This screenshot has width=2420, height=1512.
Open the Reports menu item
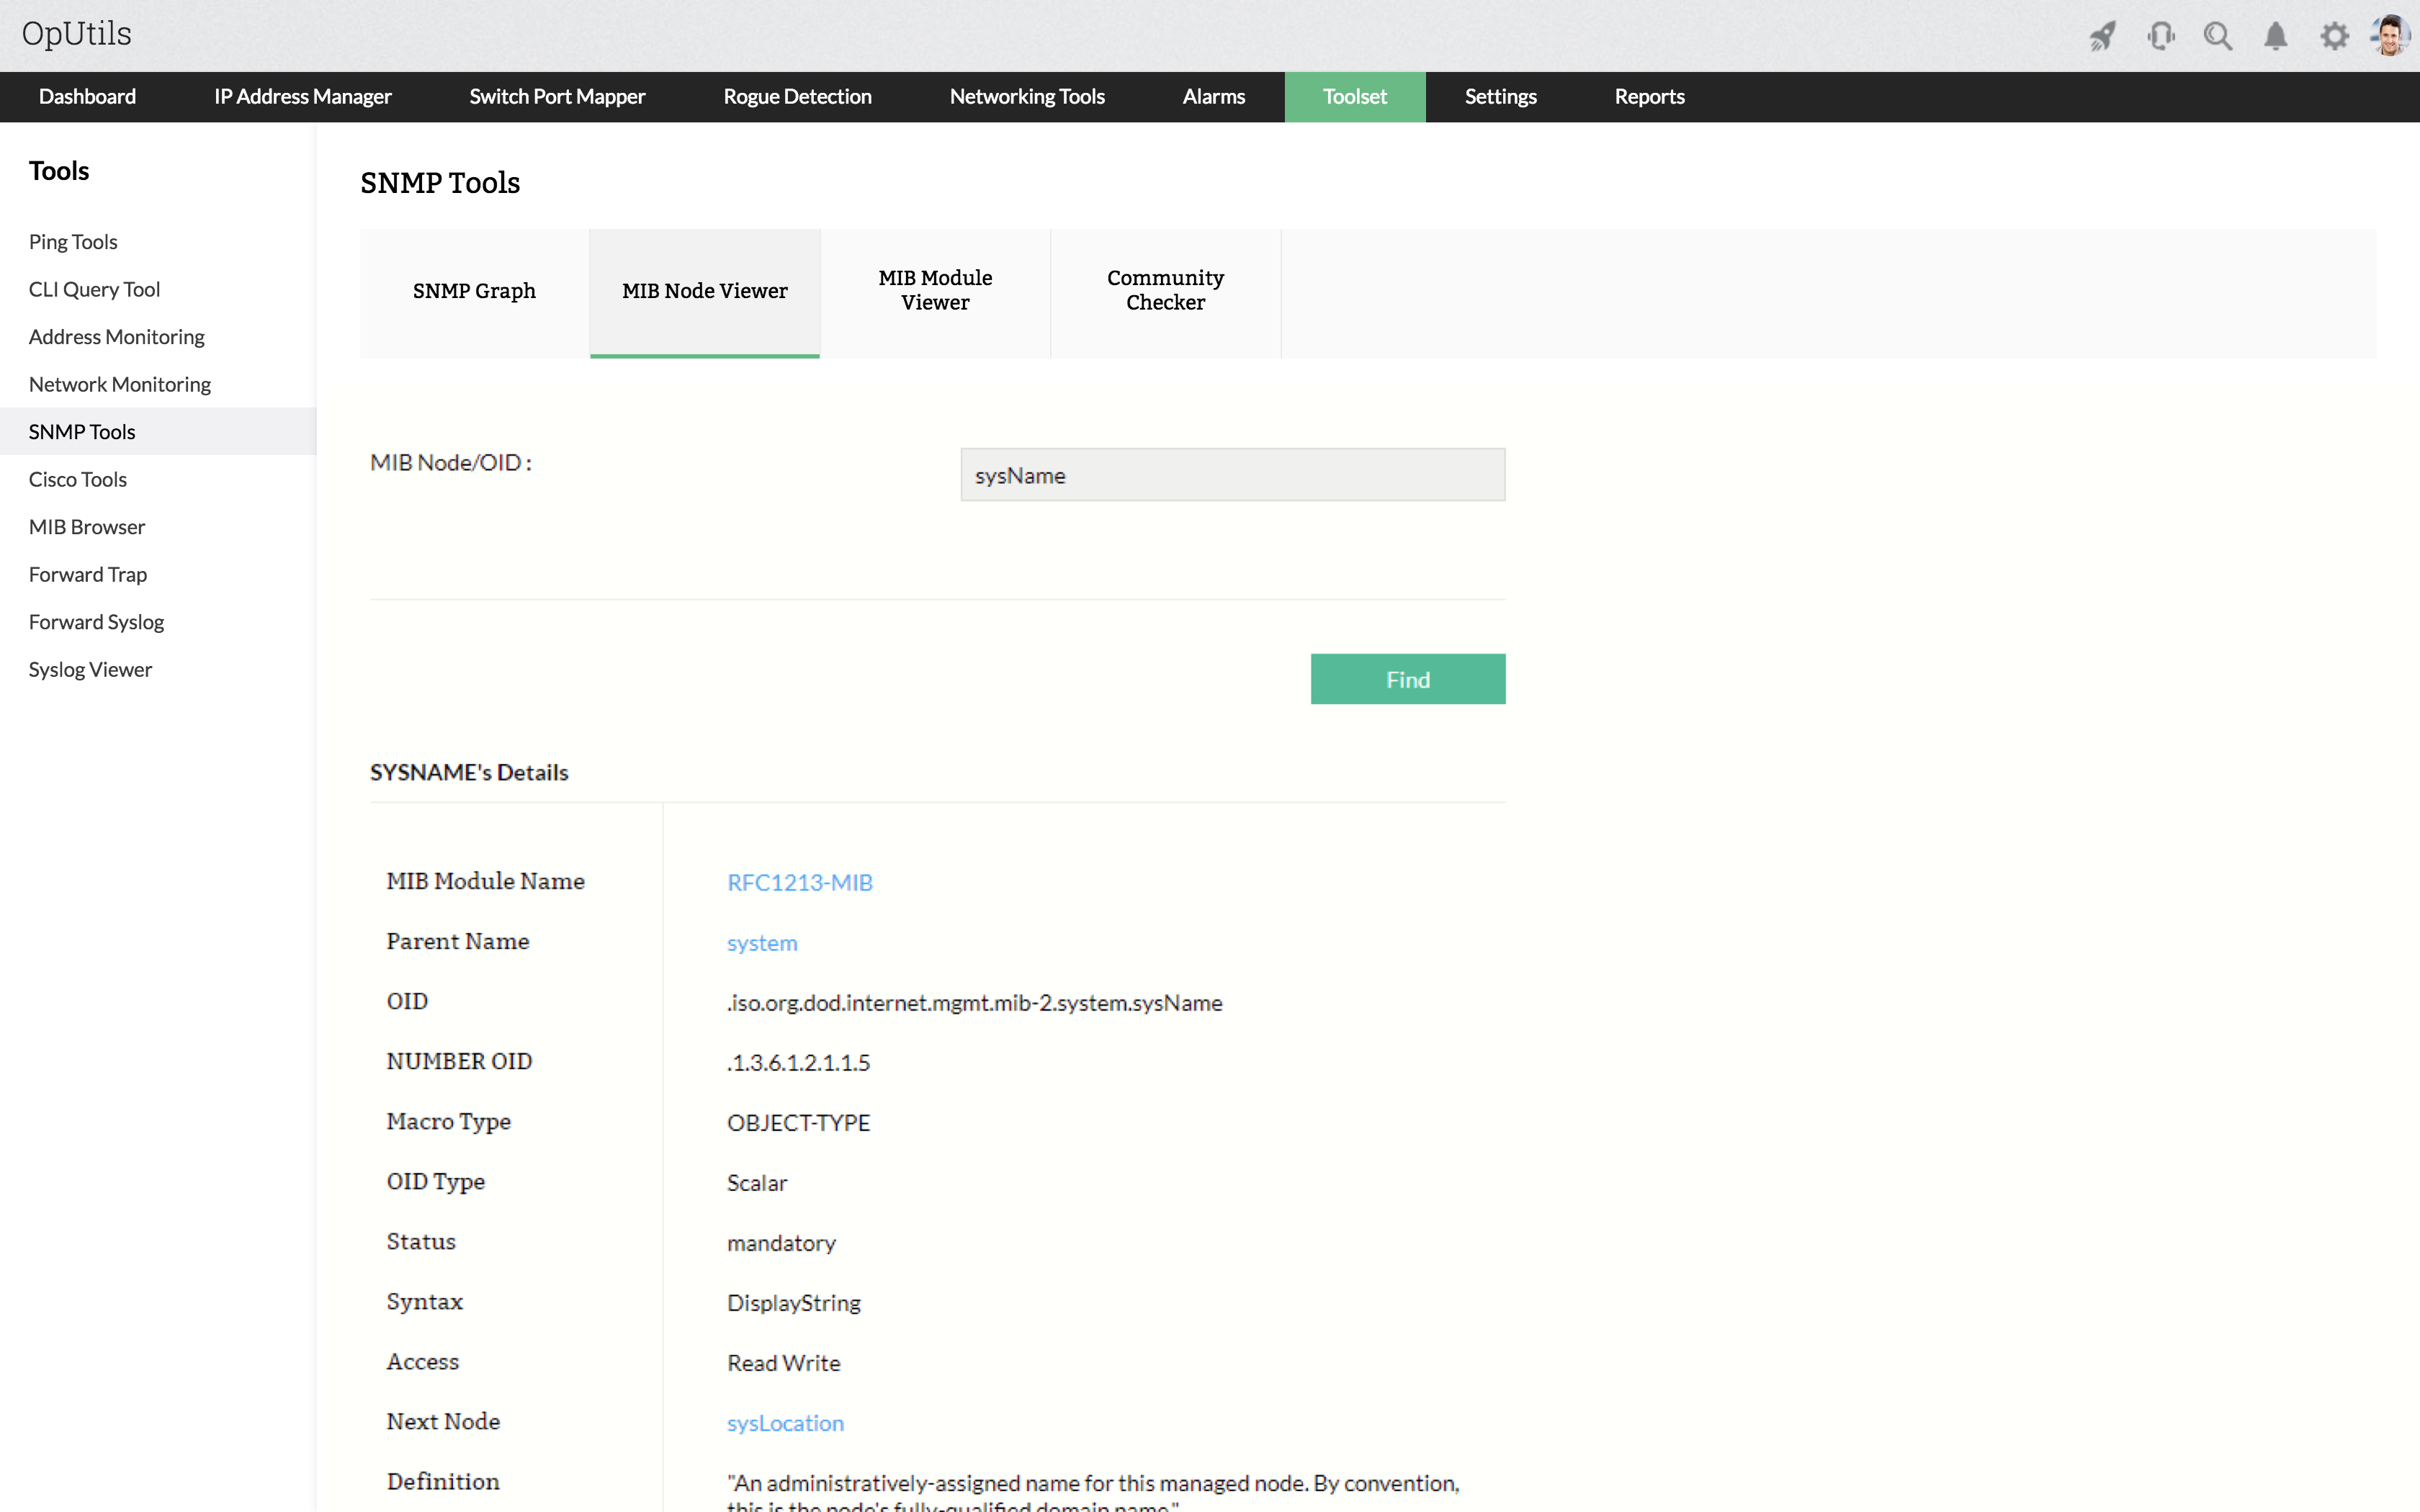coord(1649,97)
